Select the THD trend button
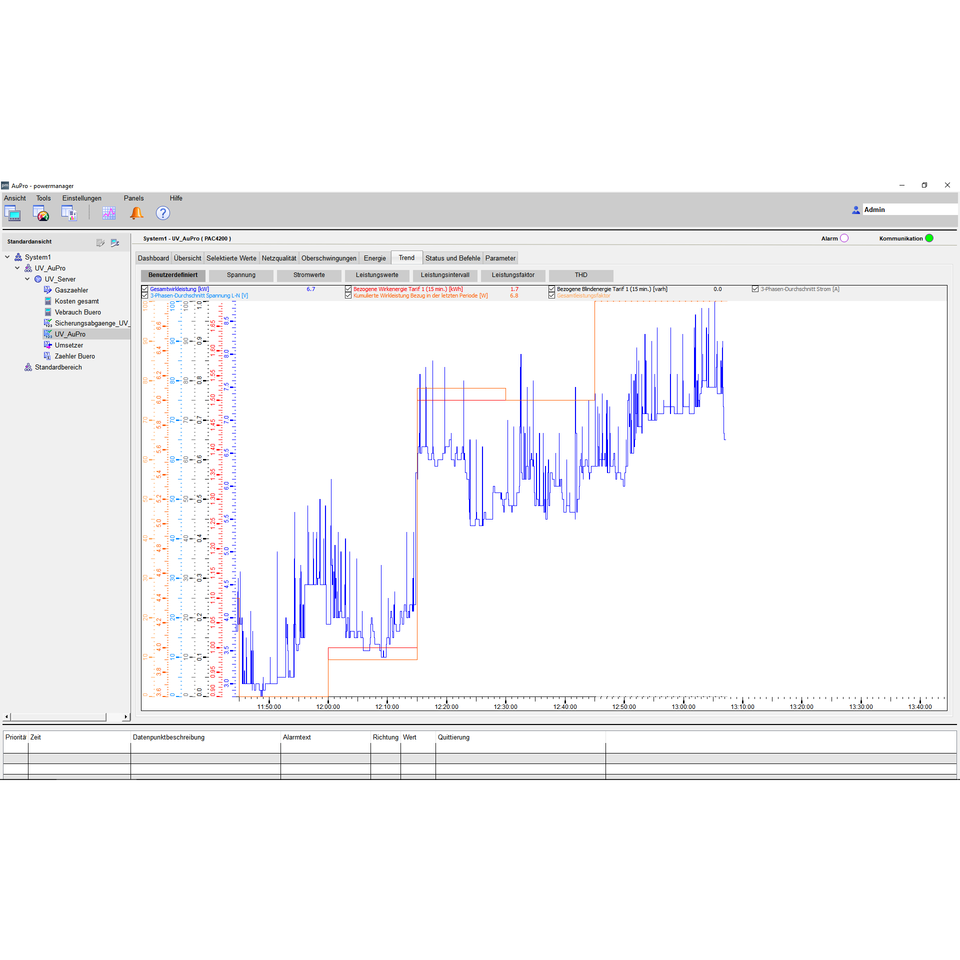This screenshot has width=960, height=960. coord(581,276)
